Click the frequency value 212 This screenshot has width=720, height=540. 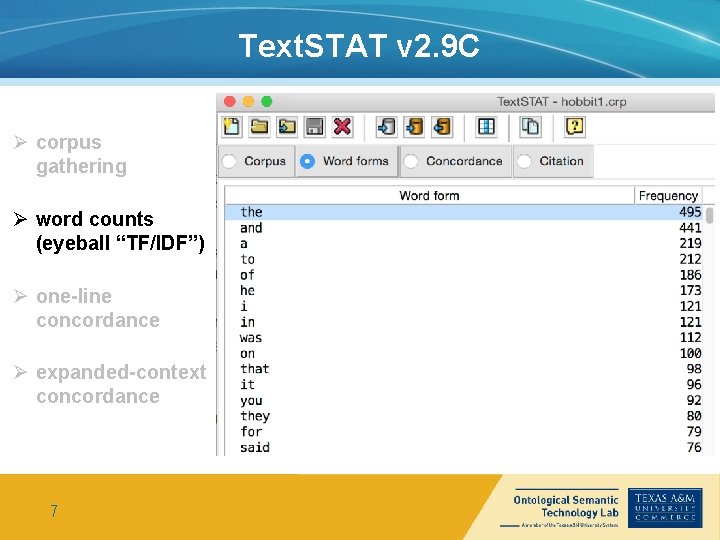pos(690,259)
